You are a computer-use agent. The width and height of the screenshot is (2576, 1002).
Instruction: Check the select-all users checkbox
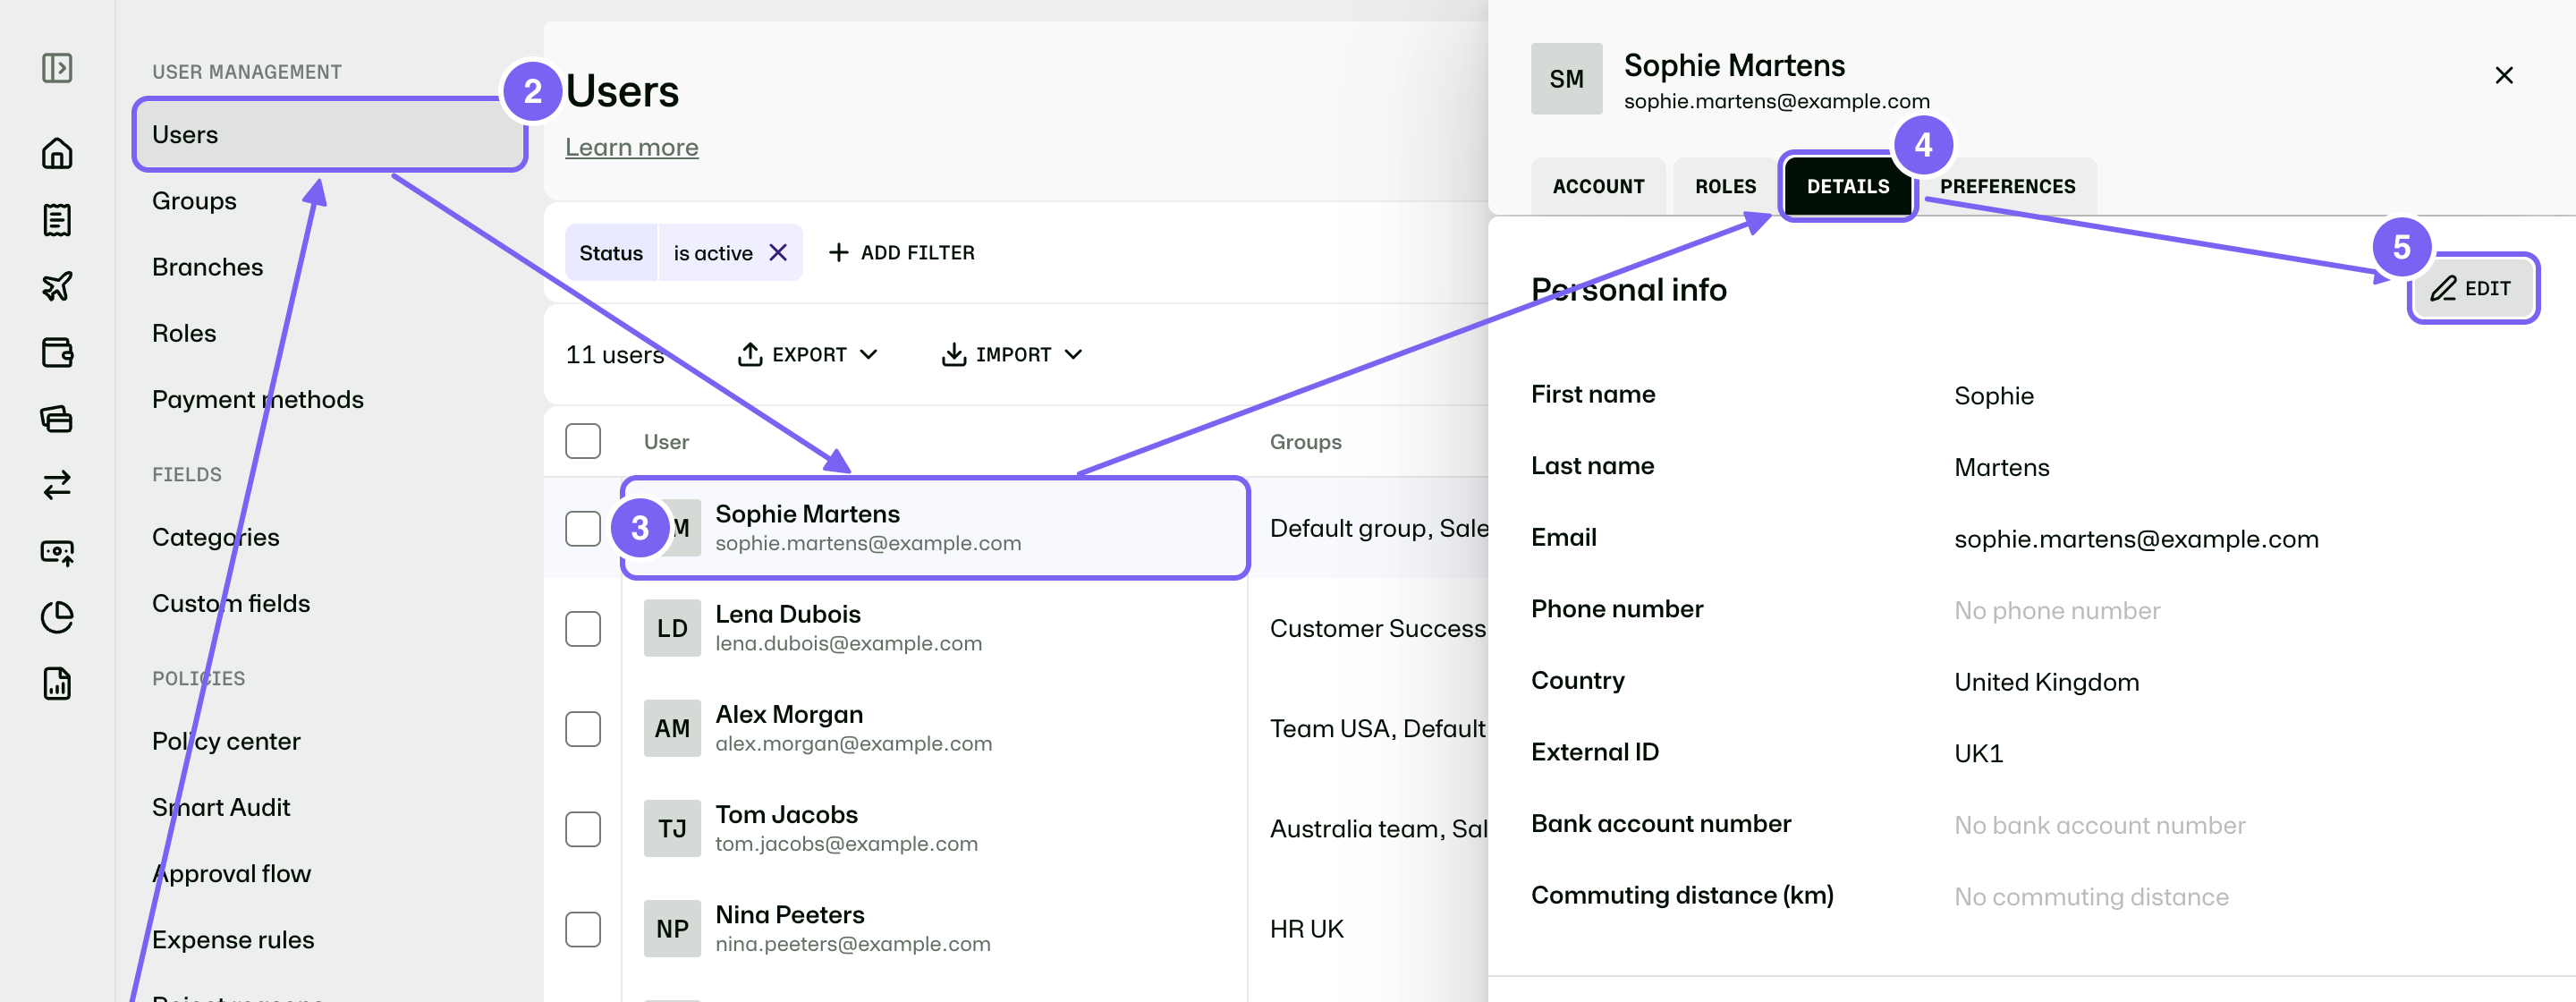click(x=583, y=441)
